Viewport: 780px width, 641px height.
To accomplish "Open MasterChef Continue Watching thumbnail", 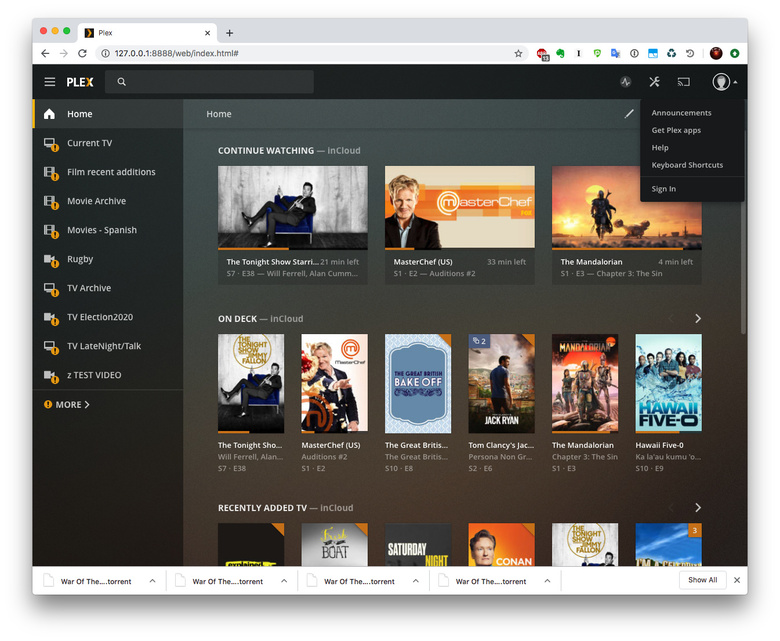I will click(460, 207).
